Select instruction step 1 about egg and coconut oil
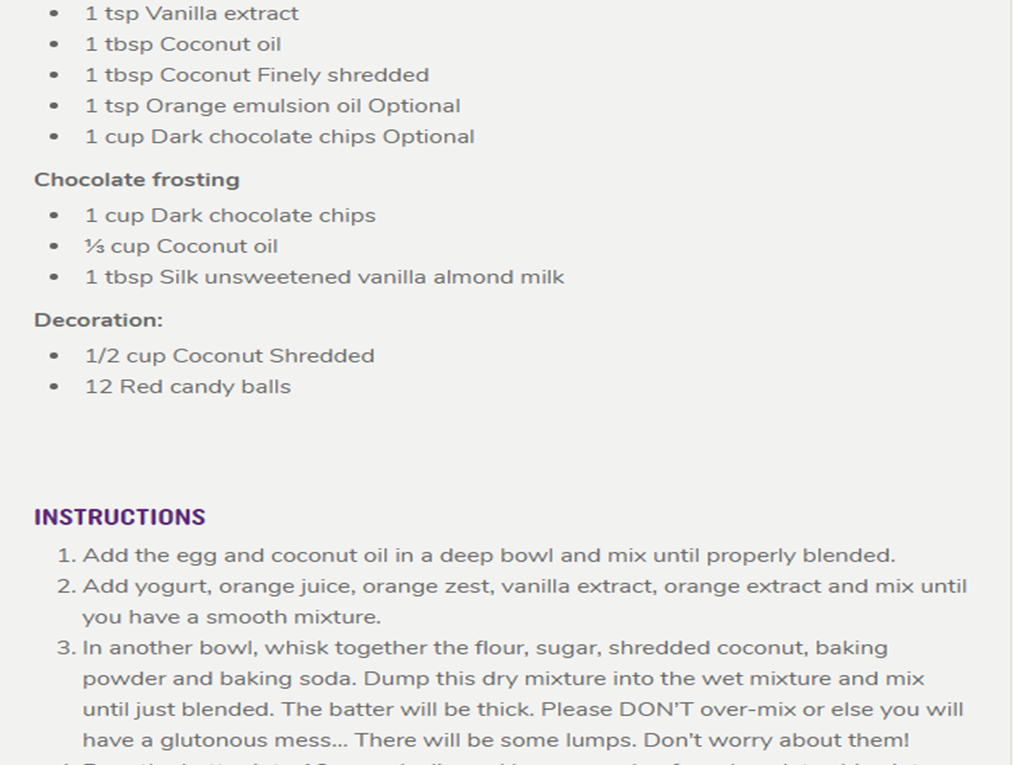The height and width of the screenshot is (765, 1019). pos(489,556)
